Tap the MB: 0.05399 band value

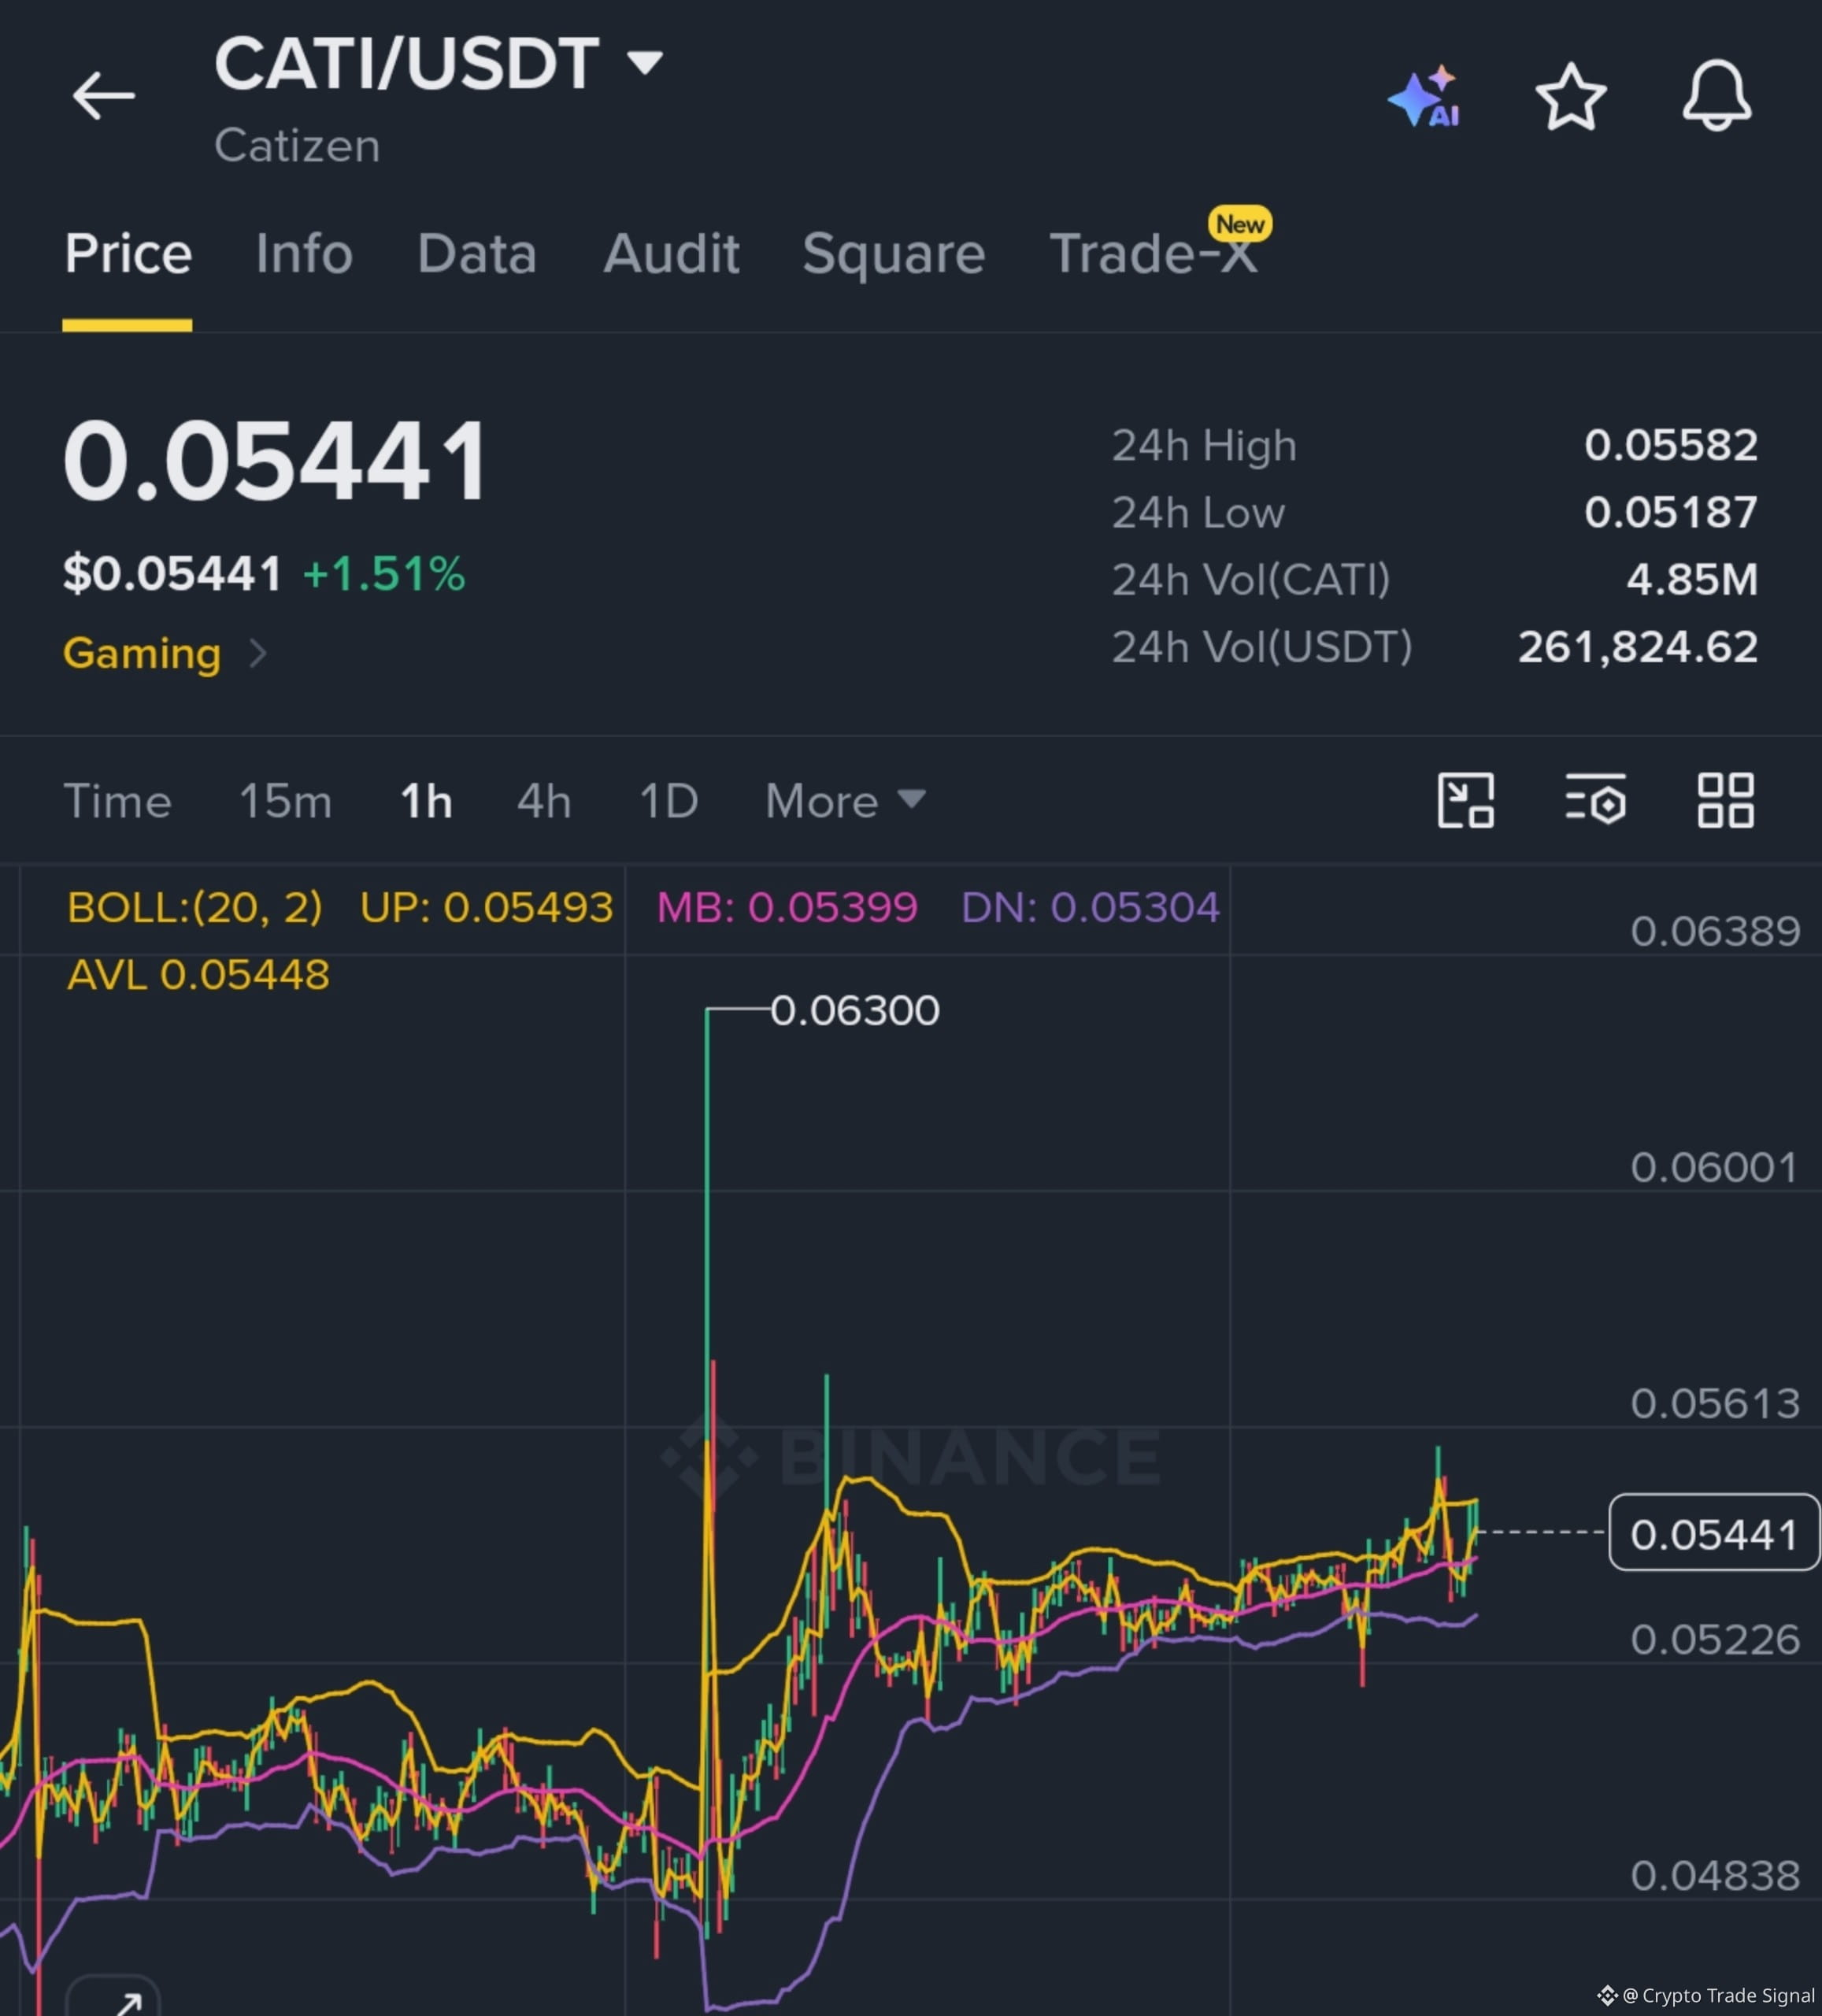point(787,907)
